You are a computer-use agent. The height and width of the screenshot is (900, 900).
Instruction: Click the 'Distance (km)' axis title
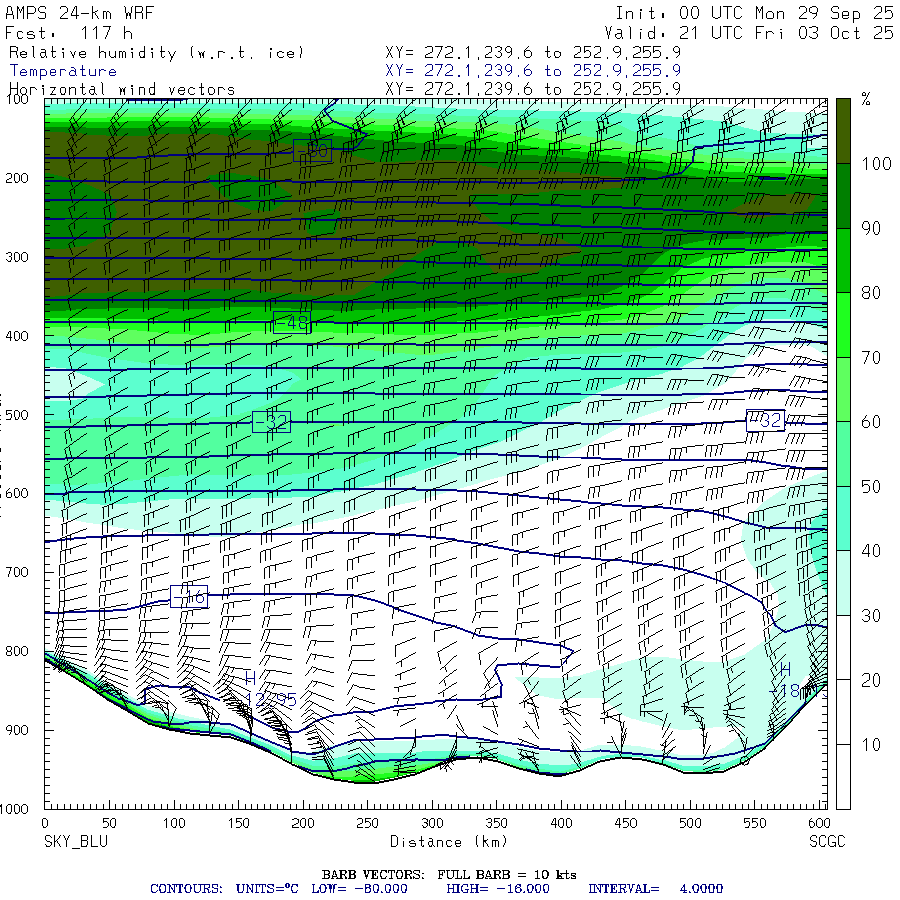click(449, 841)
